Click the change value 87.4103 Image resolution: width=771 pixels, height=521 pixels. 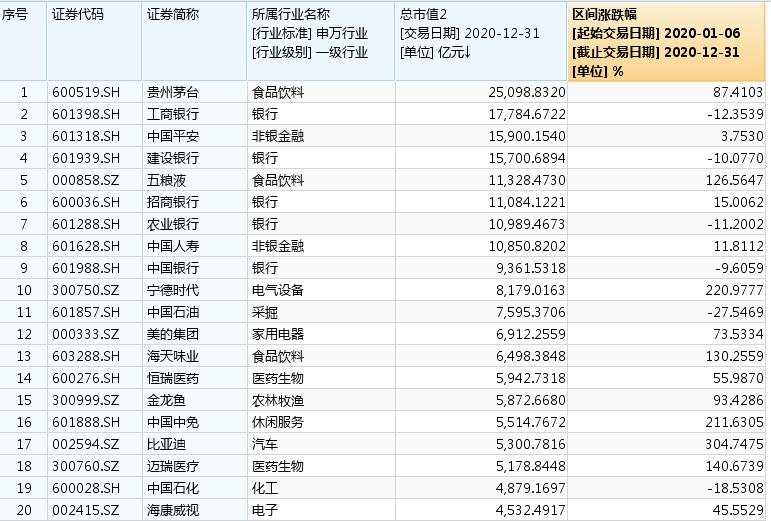pos(738,92)
